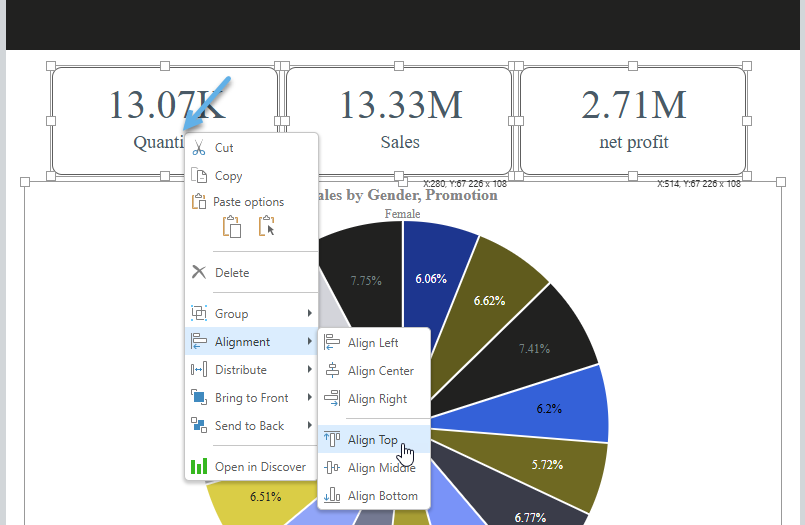Expand the Group submenu arrow
The width and height of the screenshot is (805, 525).
[310, 313]
